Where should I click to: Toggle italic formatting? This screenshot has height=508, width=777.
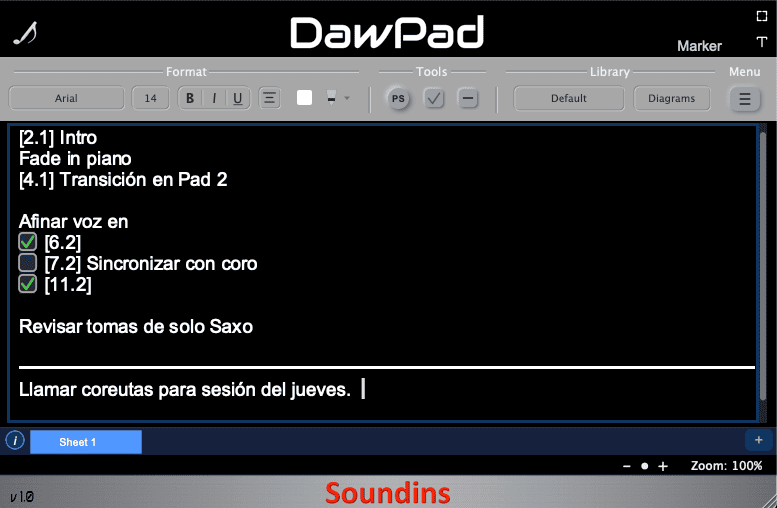[214, 98]
